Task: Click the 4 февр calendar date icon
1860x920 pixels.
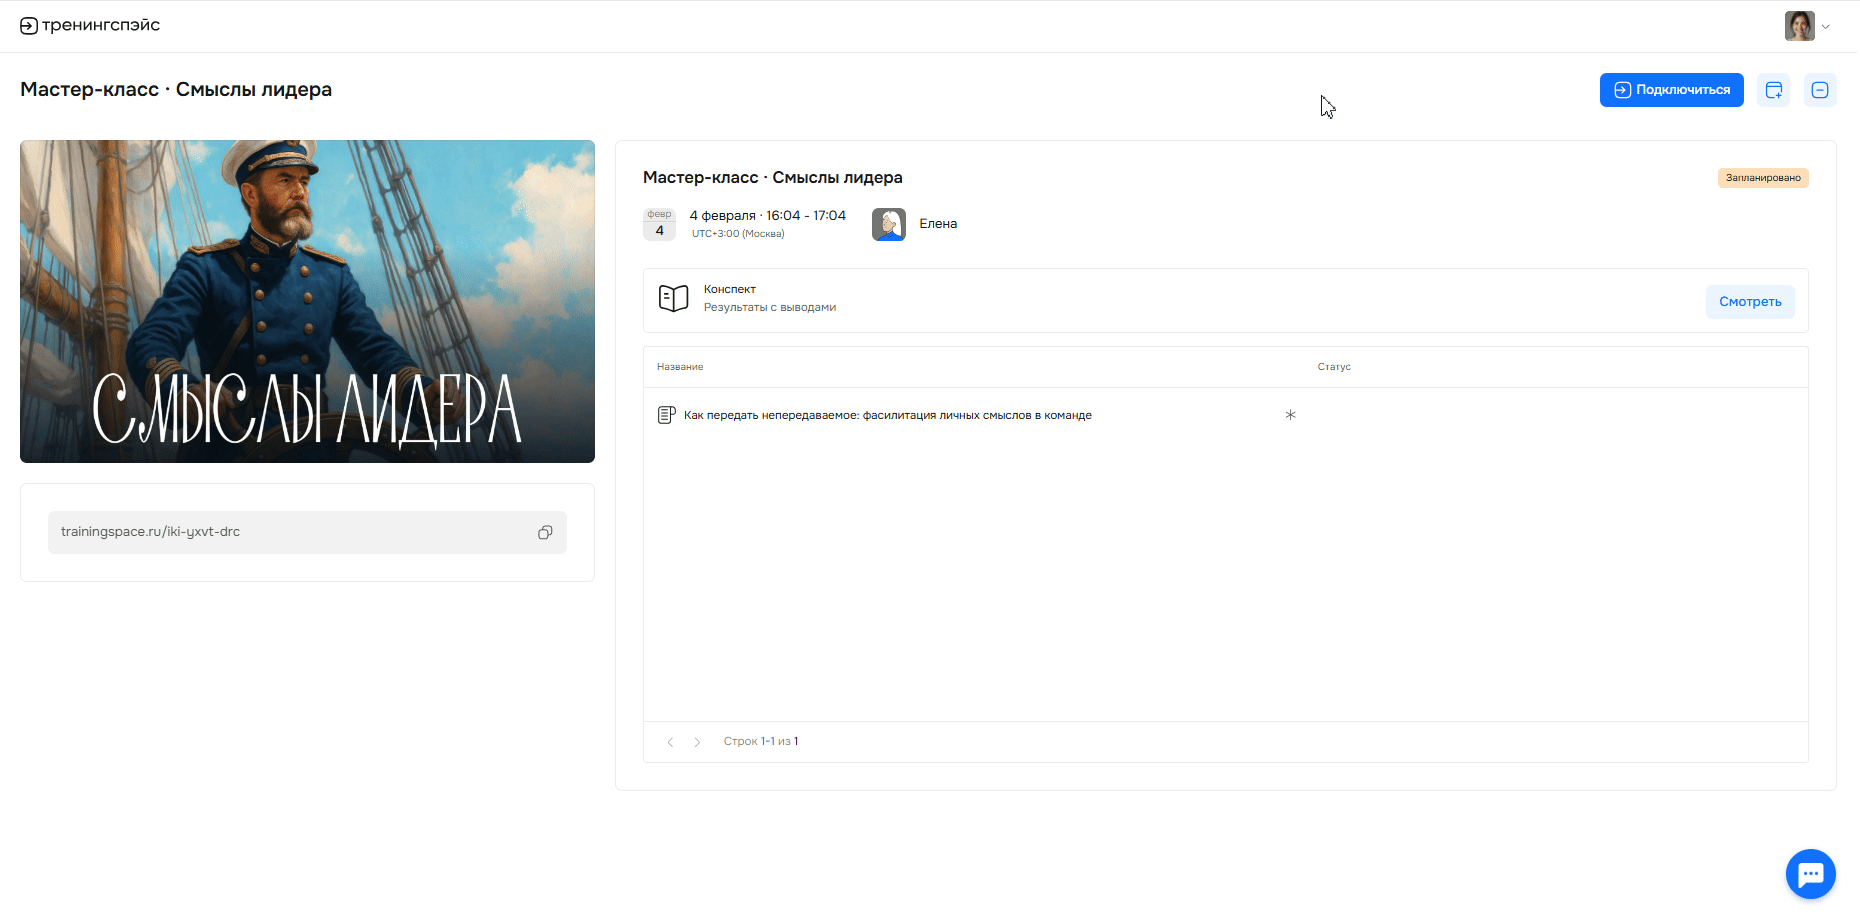Action: coord(659,224)
